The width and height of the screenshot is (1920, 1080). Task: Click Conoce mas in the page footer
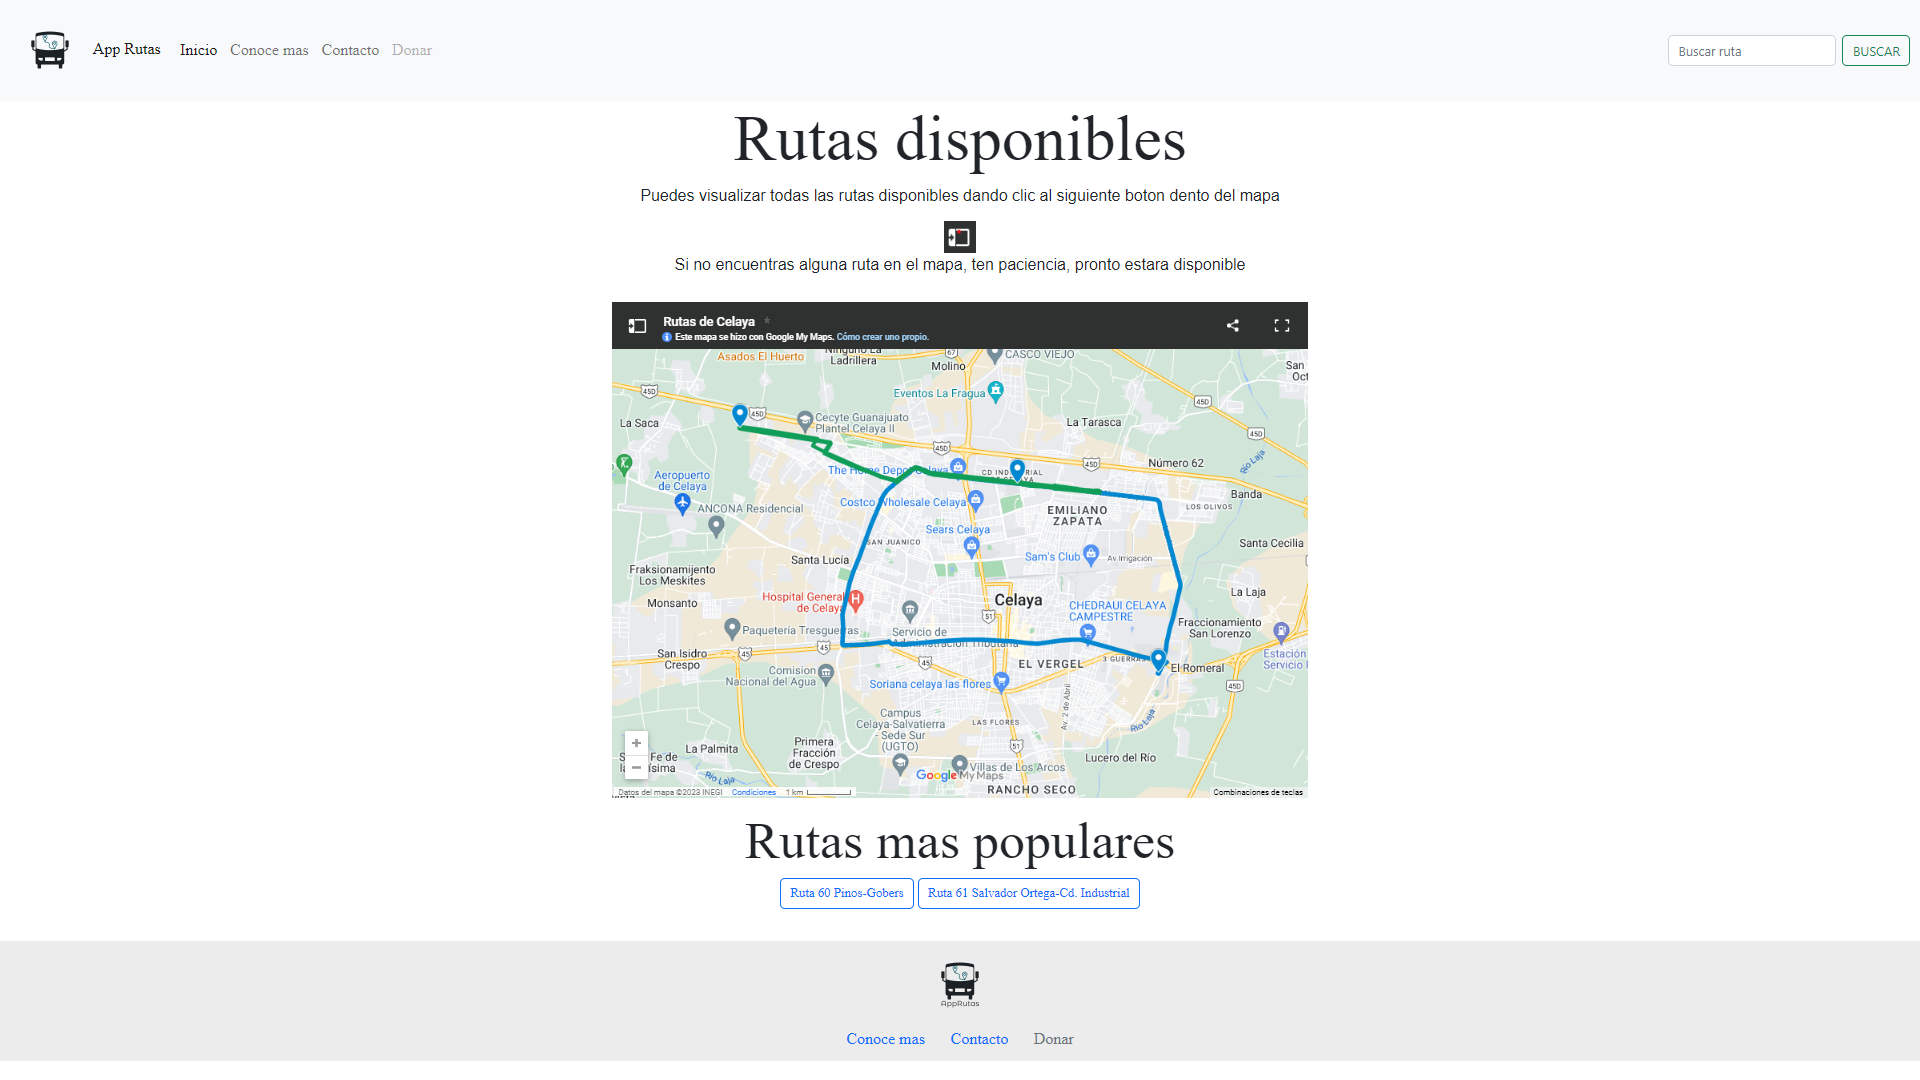click(x=885, y=1039)
